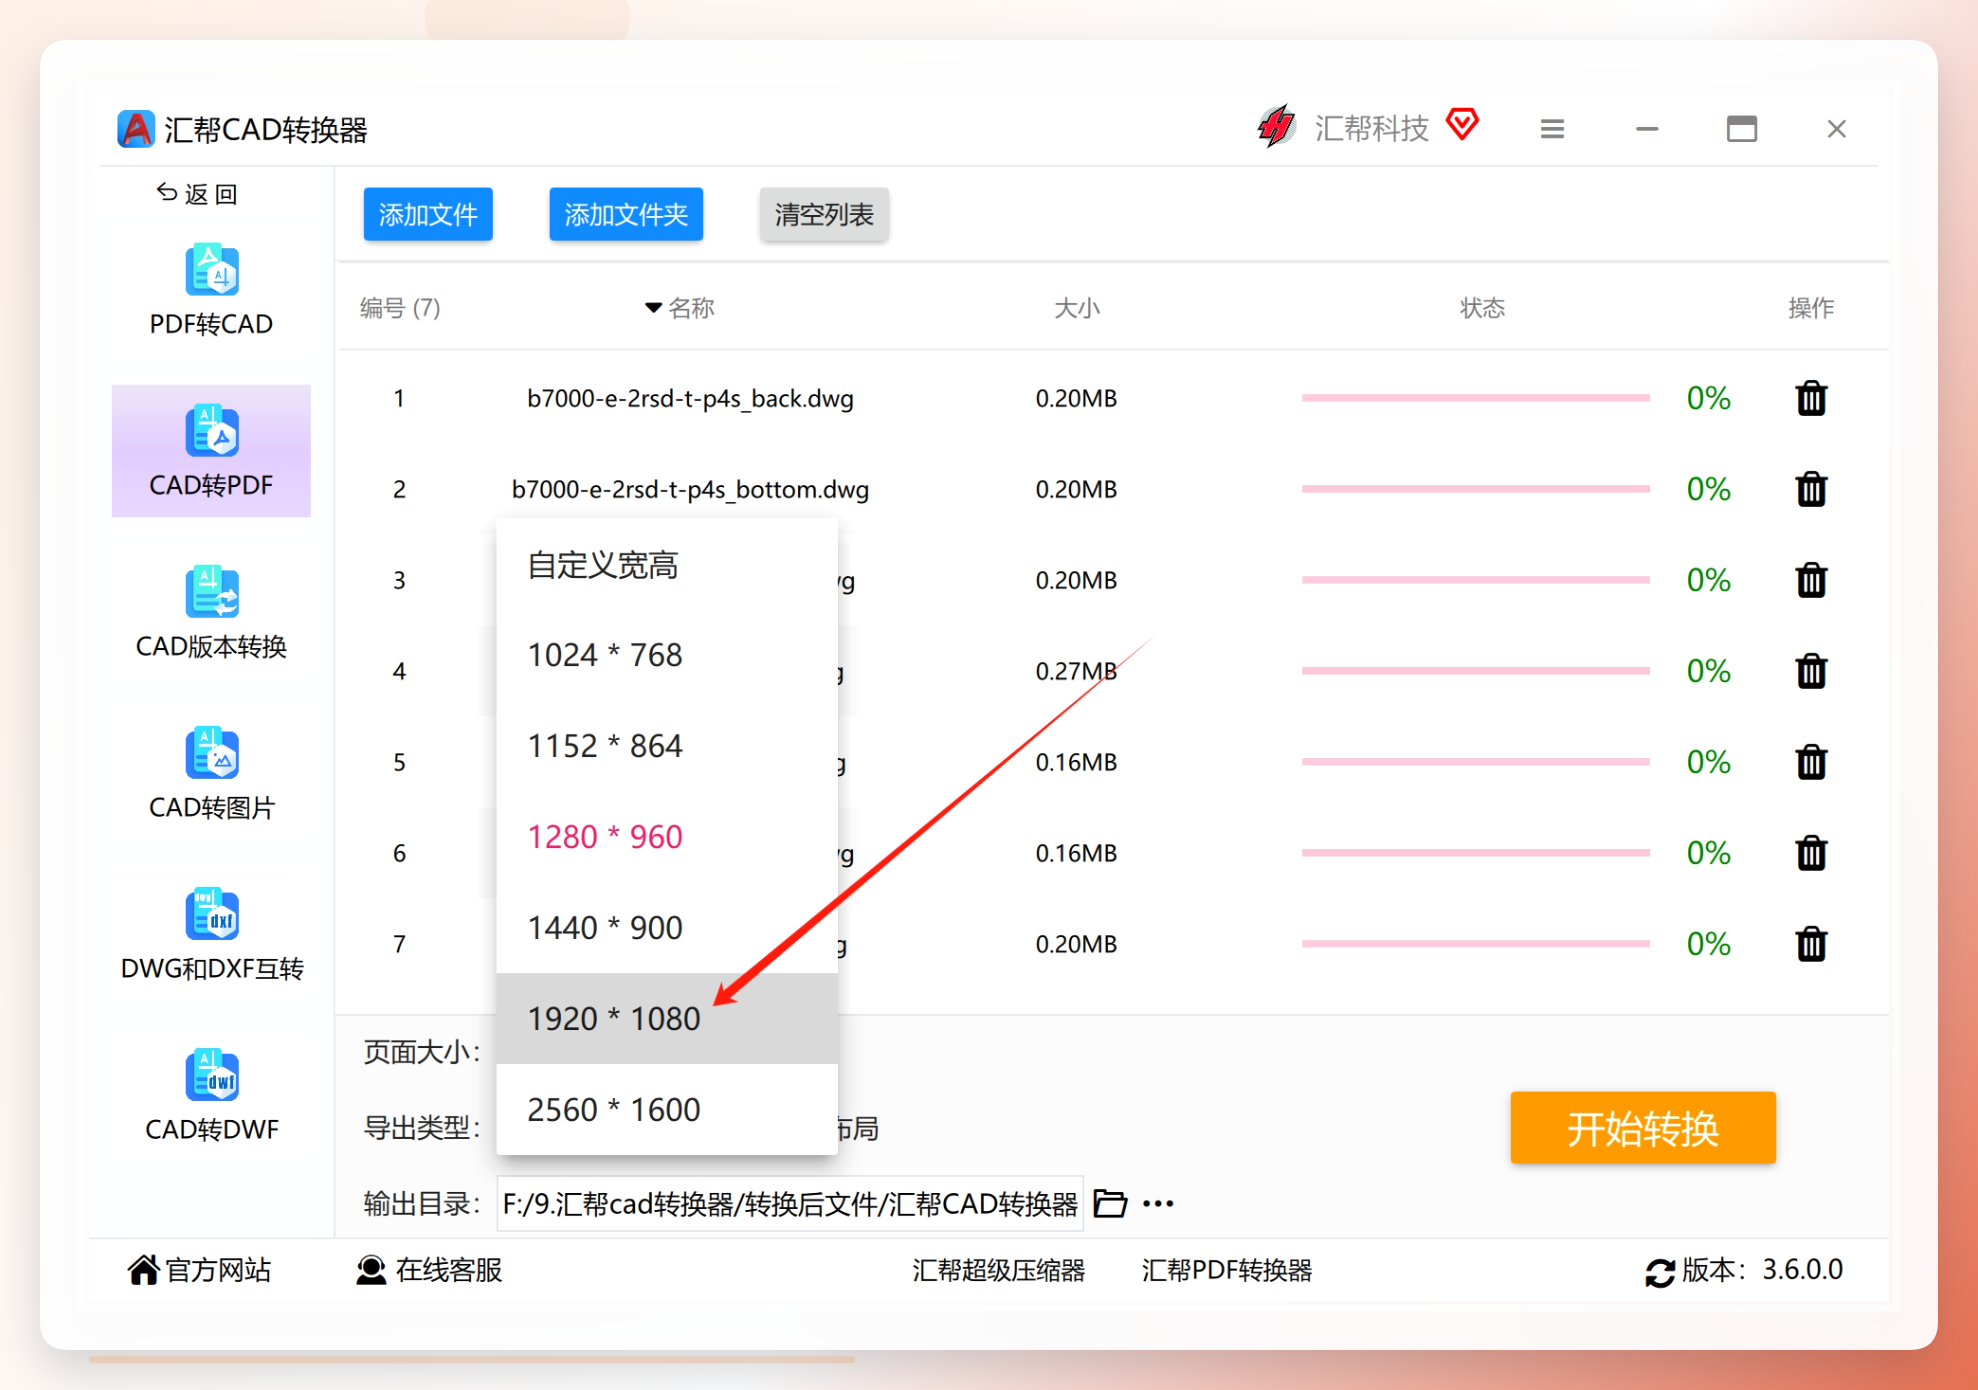Click the 清空列表 button
Screen dimensions: 1978x1390
824,214
